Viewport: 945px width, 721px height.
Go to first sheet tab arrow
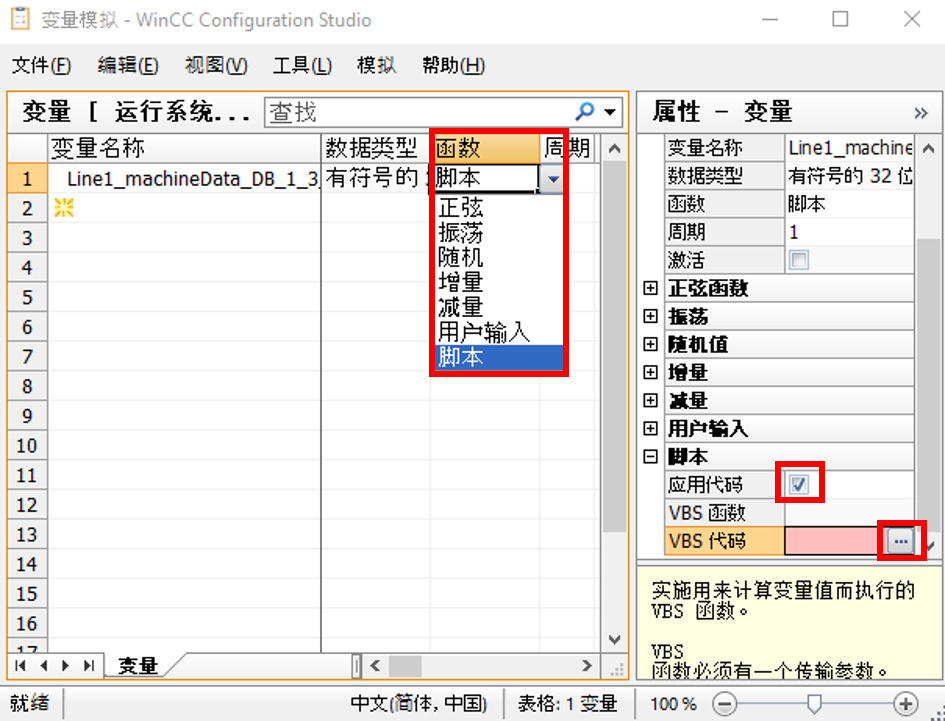20,666
